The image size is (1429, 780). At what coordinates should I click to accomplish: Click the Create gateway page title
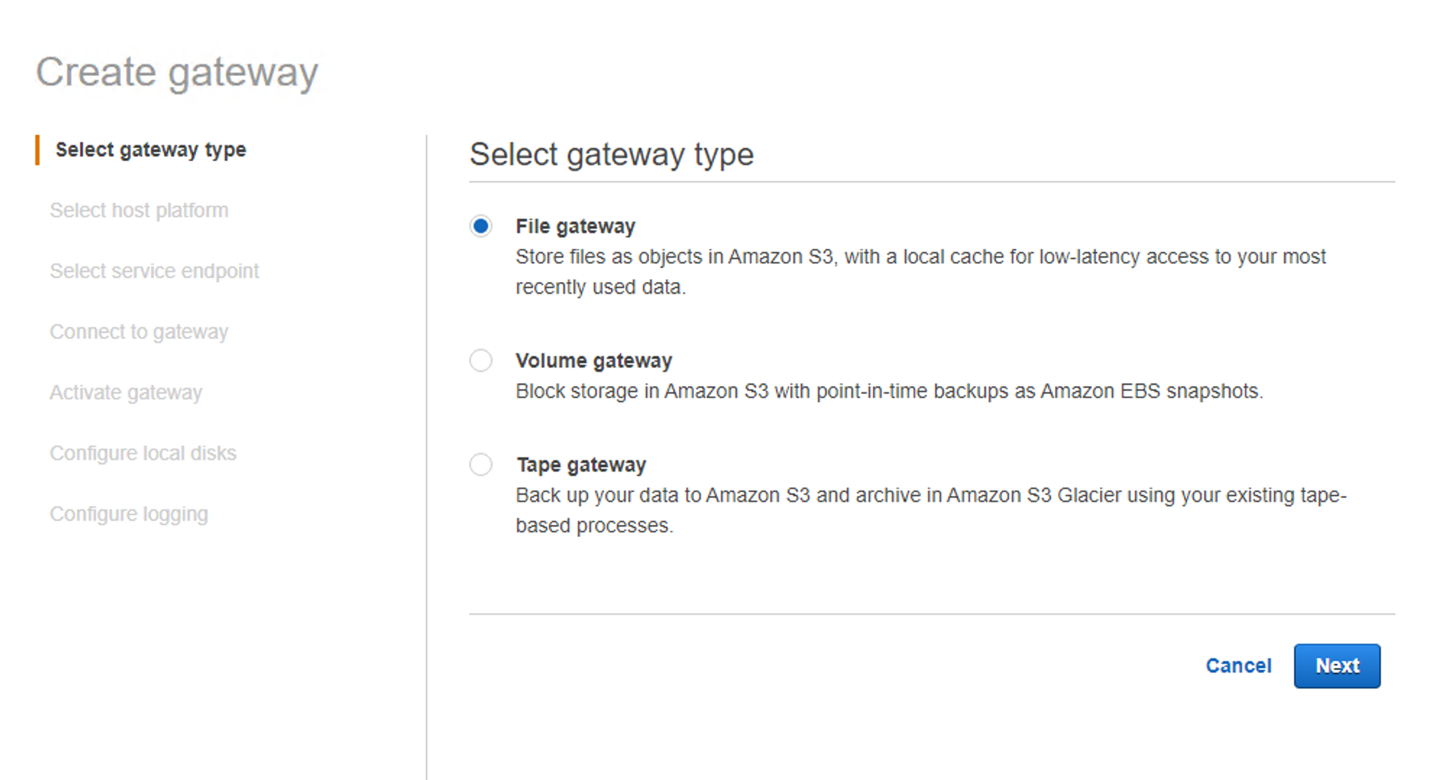177,71
